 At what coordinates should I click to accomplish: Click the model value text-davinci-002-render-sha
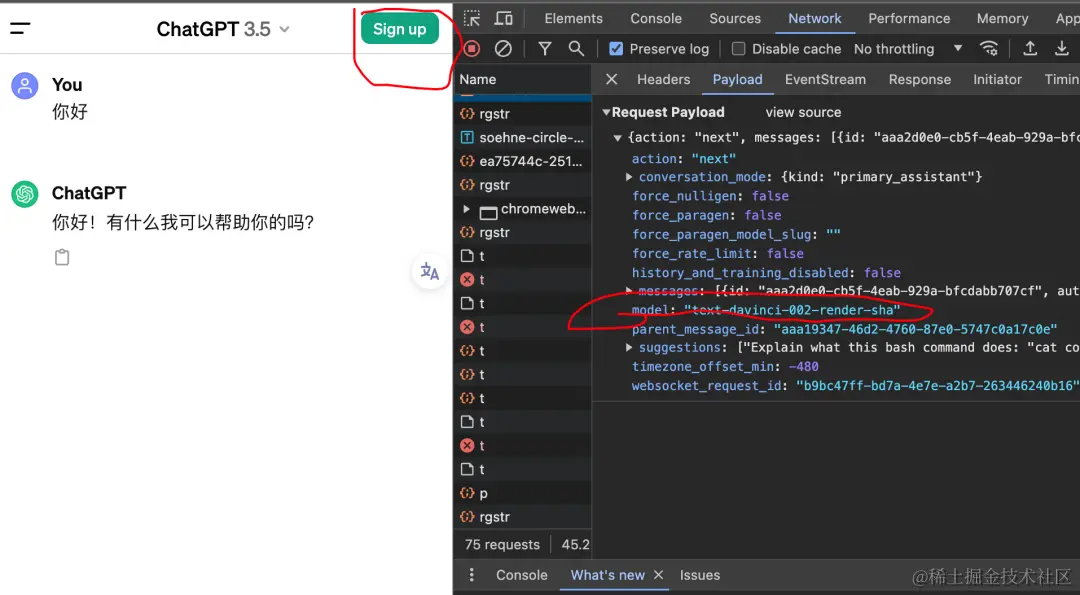(x=792, y=310)
